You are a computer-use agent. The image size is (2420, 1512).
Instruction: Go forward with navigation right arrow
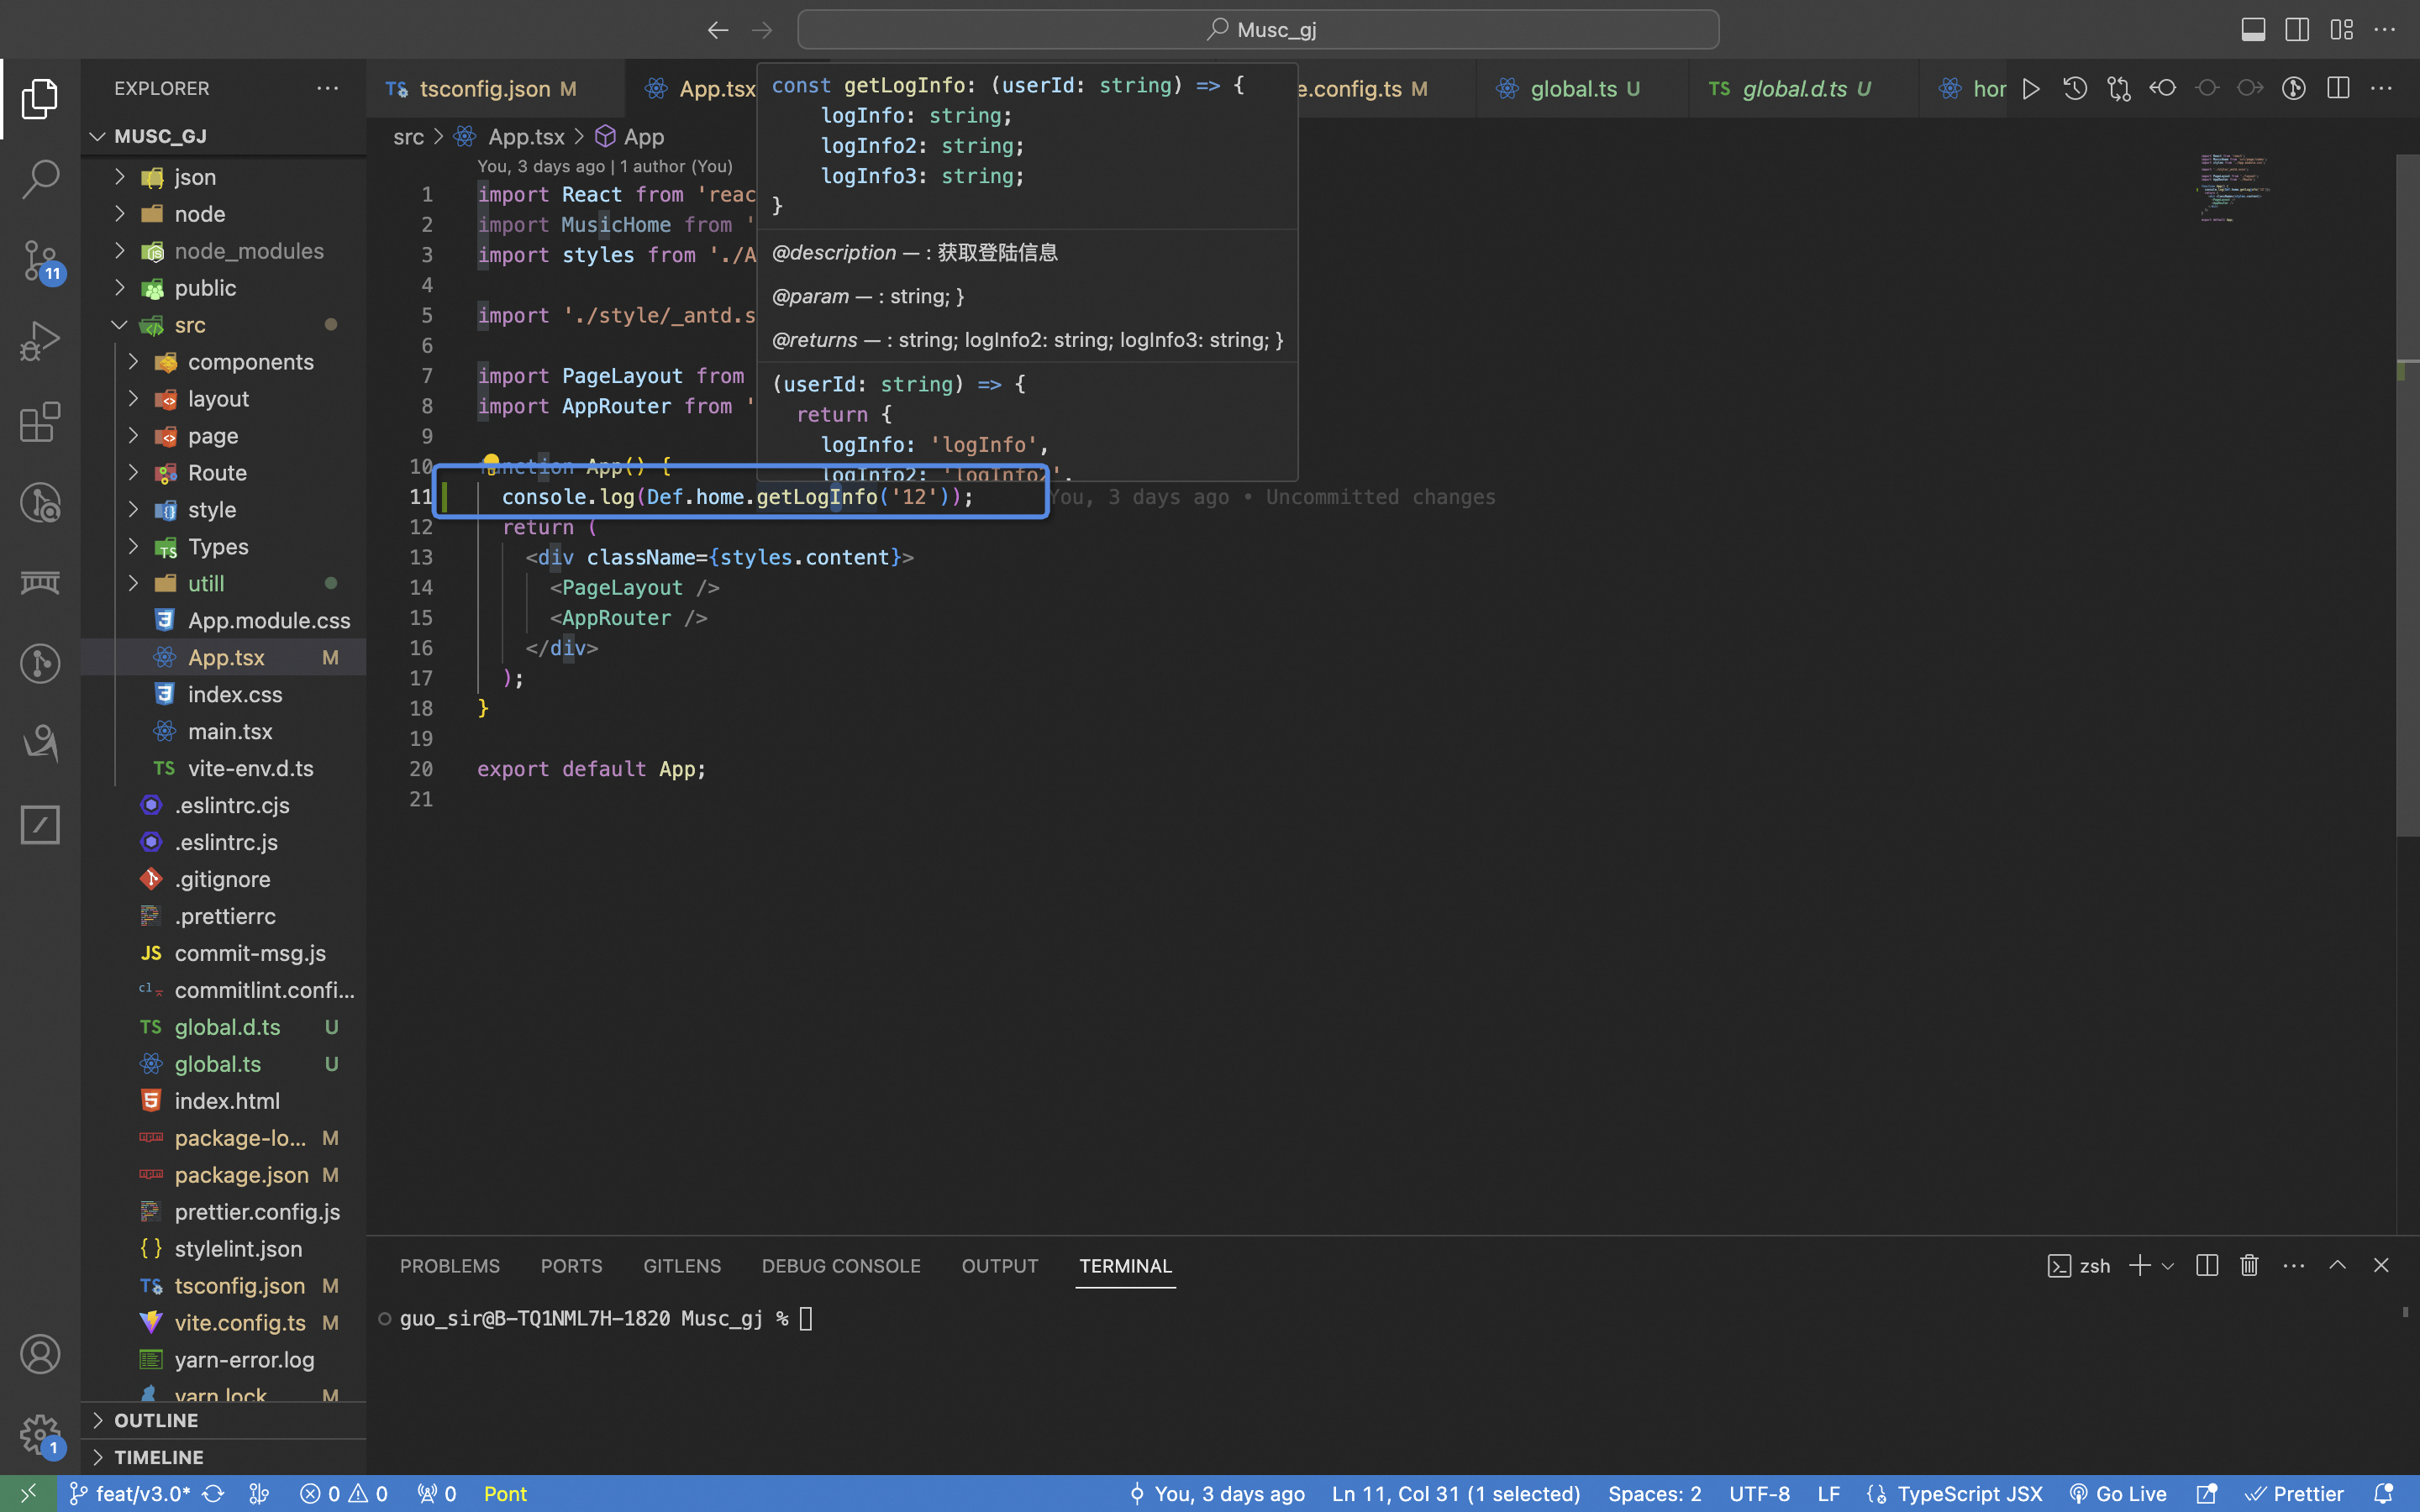762,30
